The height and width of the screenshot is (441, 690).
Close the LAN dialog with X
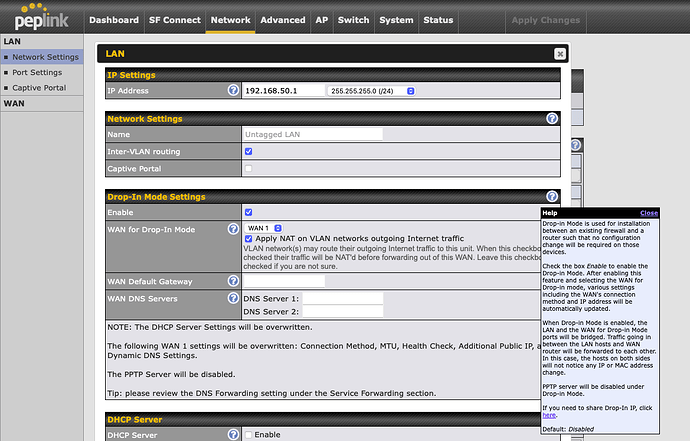click(560, 54)
